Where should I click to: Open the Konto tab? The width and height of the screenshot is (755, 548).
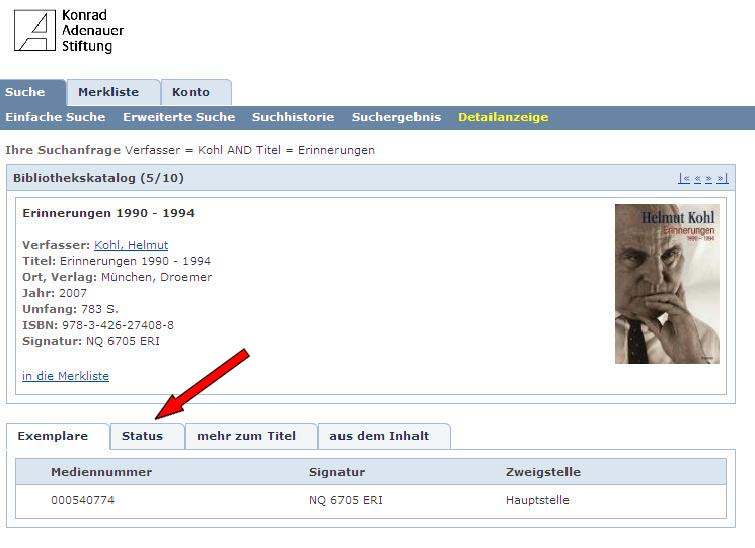[x=191, y=92]
